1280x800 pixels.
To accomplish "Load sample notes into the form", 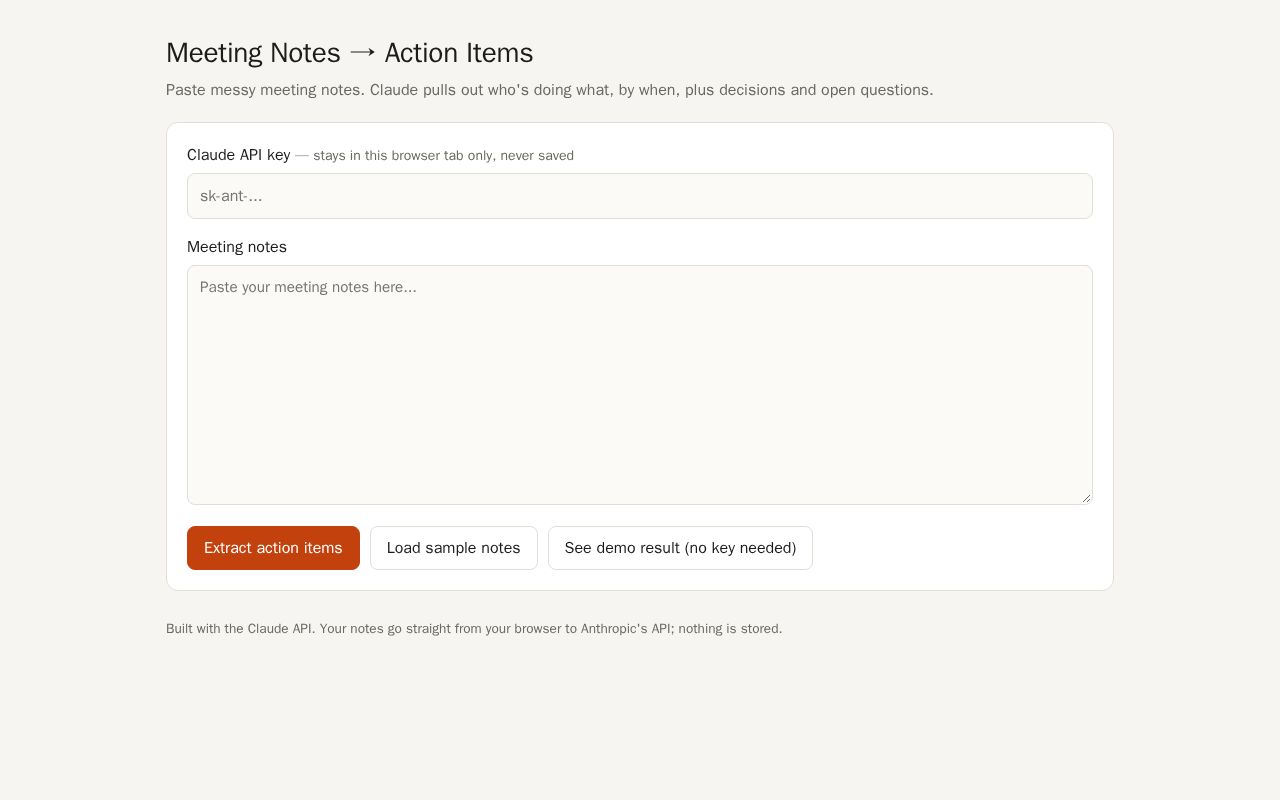I will (x=454, y=548).
